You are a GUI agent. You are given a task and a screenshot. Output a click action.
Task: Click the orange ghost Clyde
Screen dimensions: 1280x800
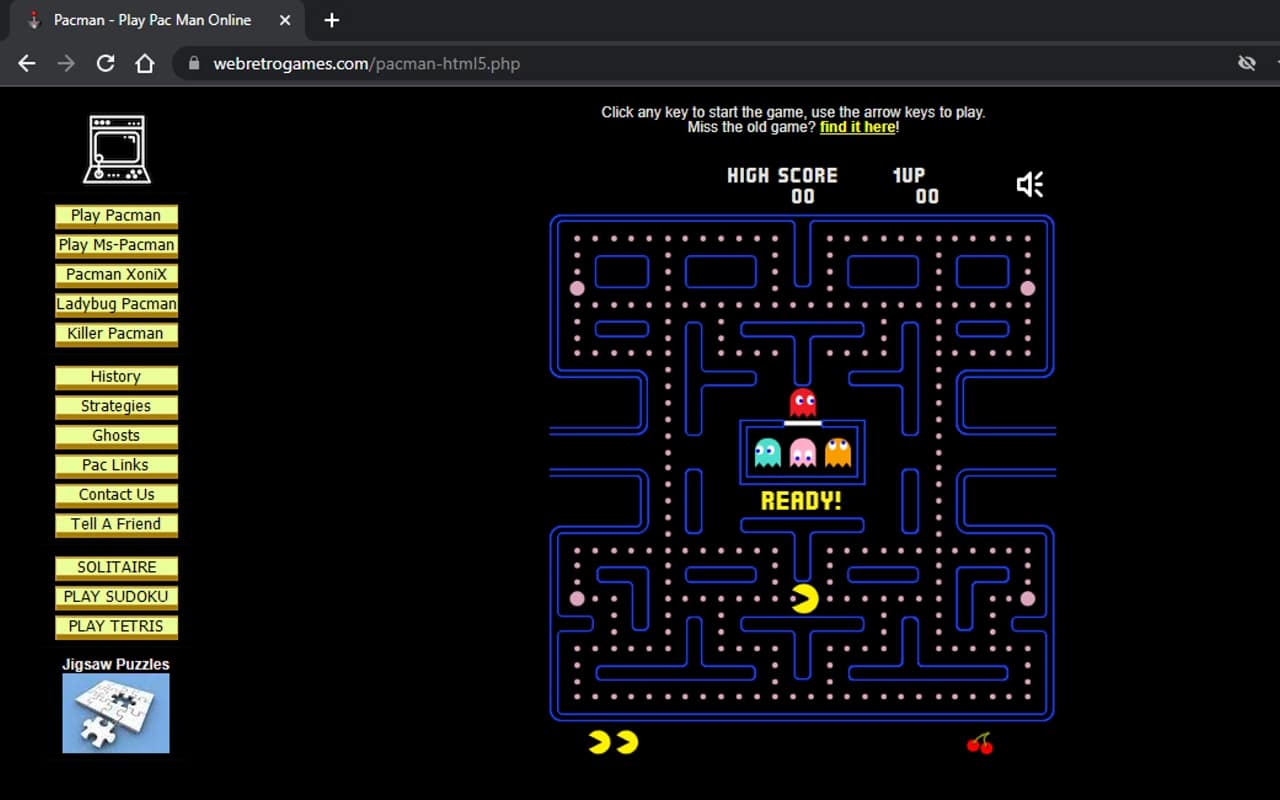coord(838,453)
